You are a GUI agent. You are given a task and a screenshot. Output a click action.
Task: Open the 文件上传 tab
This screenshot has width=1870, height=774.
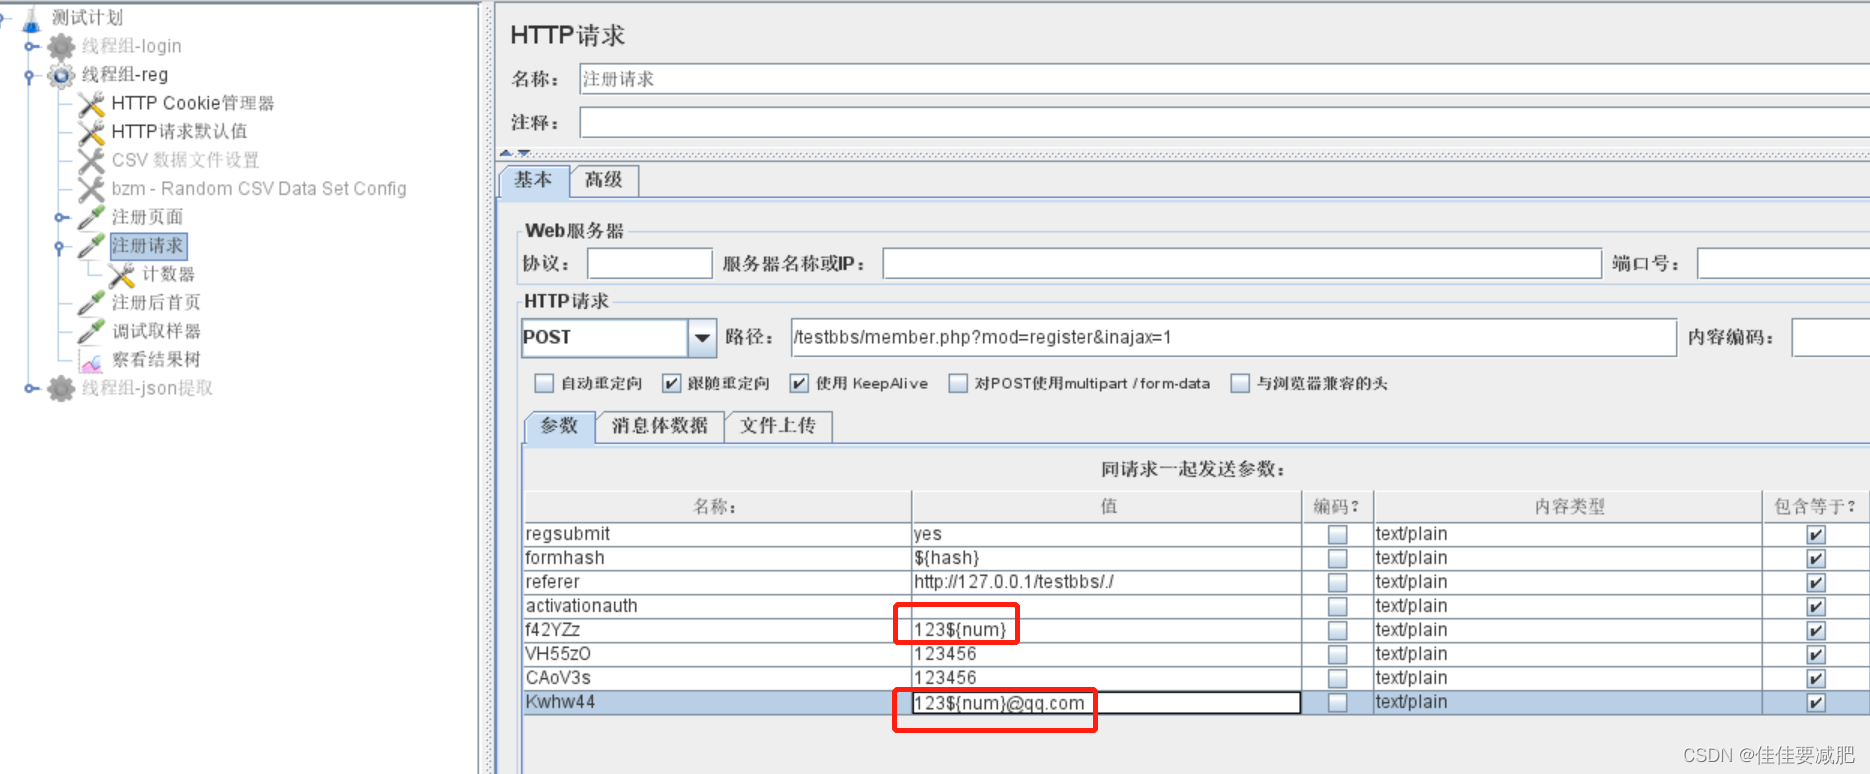click(778, 426)
